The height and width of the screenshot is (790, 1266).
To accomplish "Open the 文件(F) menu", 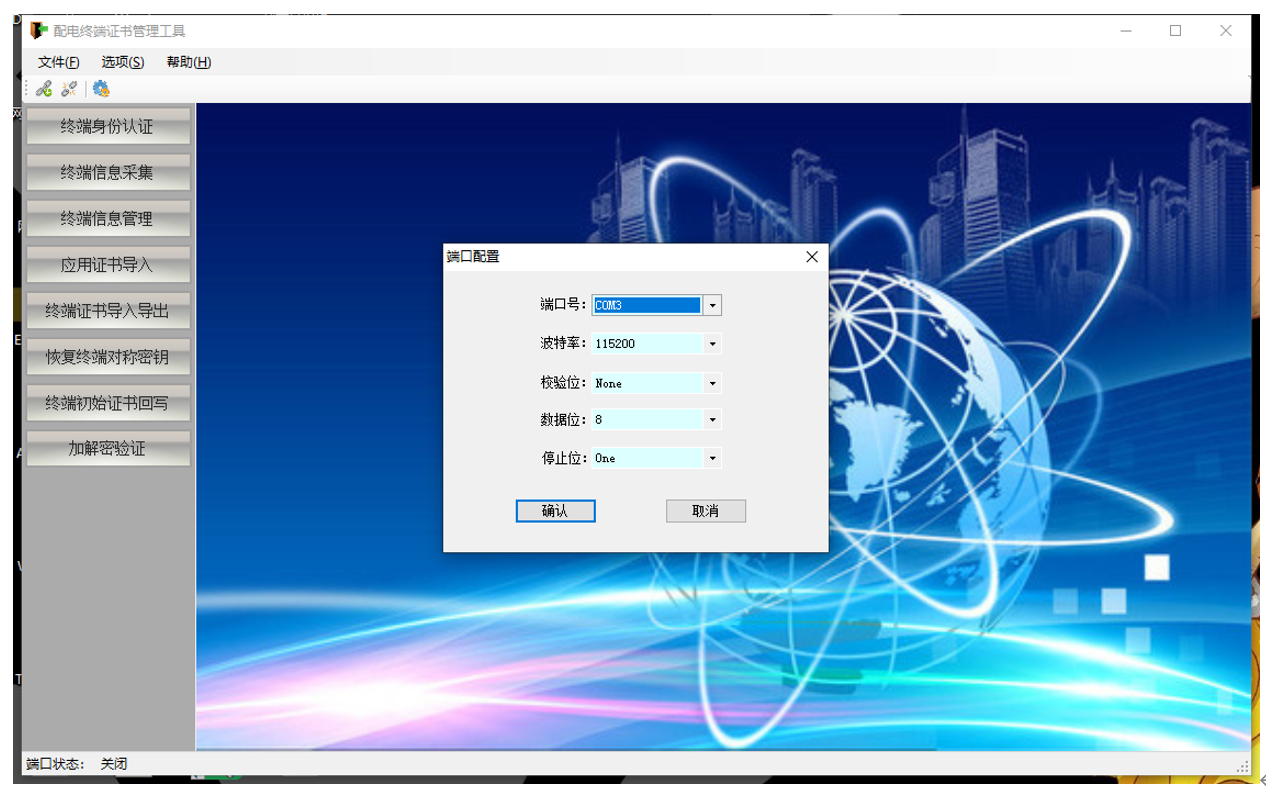I will point(59,62).
